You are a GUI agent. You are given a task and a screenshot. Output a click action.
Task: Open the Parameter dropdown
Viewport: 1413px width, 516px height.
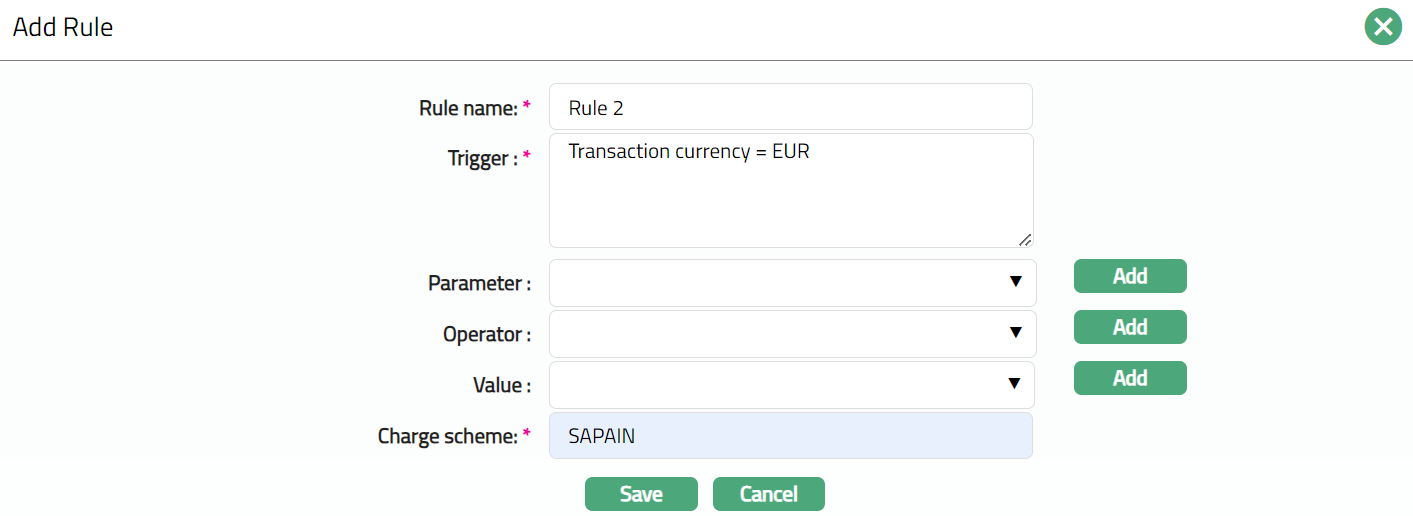pyautogui.click(x=792, y=283)
